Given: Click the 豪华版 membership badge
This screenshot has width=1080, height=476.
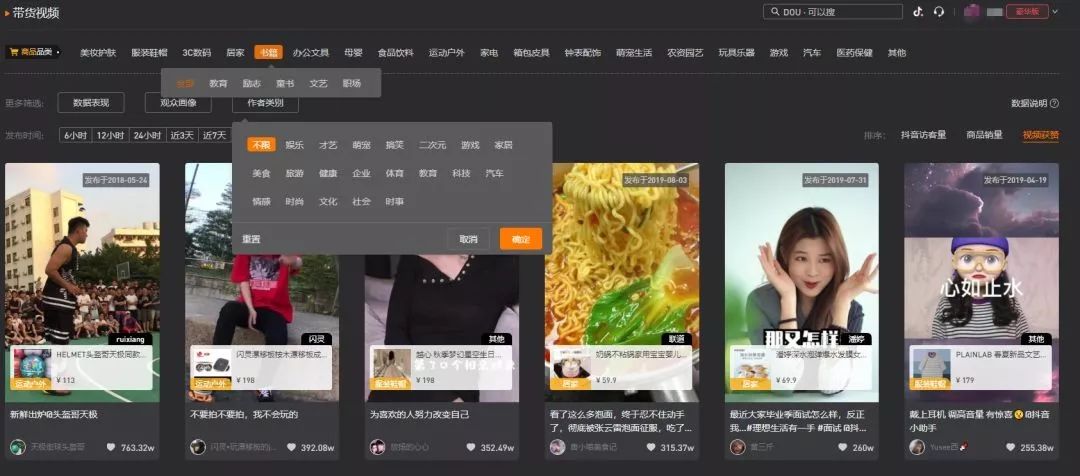Looking at the screenshot, I should coord(1027,12).
